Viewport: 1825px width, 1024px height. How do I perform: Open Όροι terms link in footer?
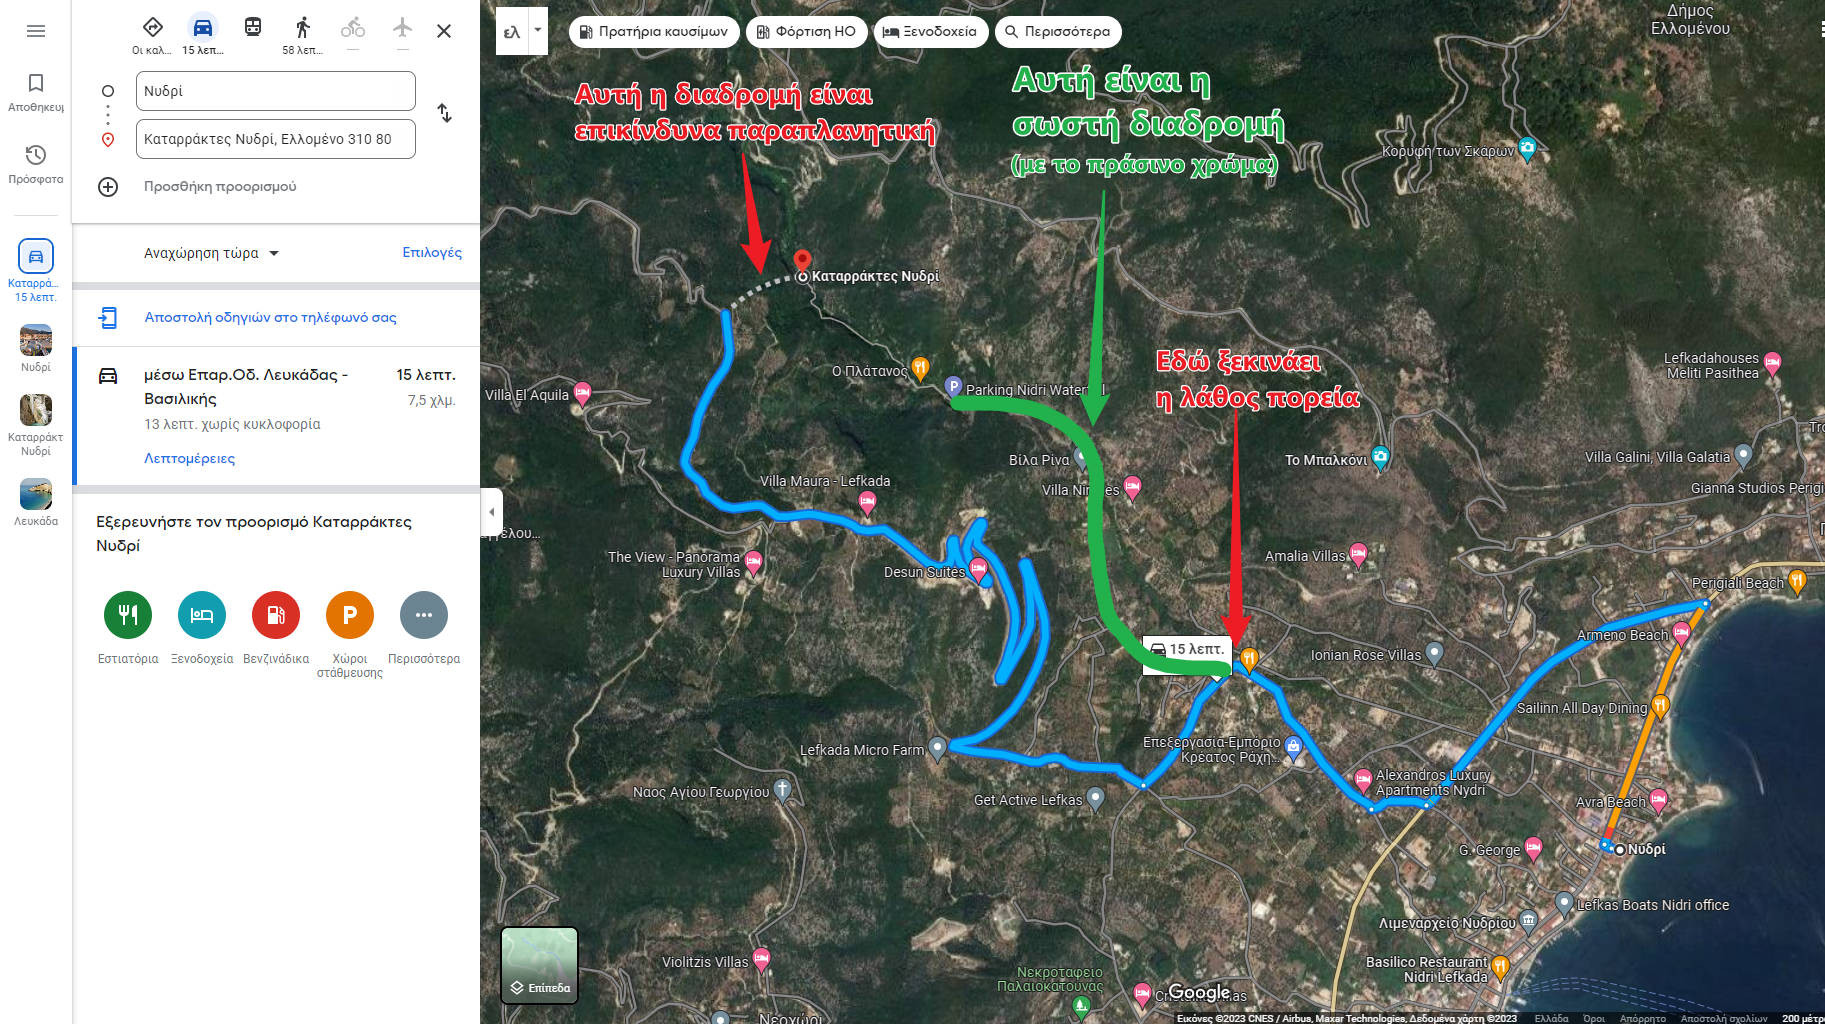(1594, 1018)
